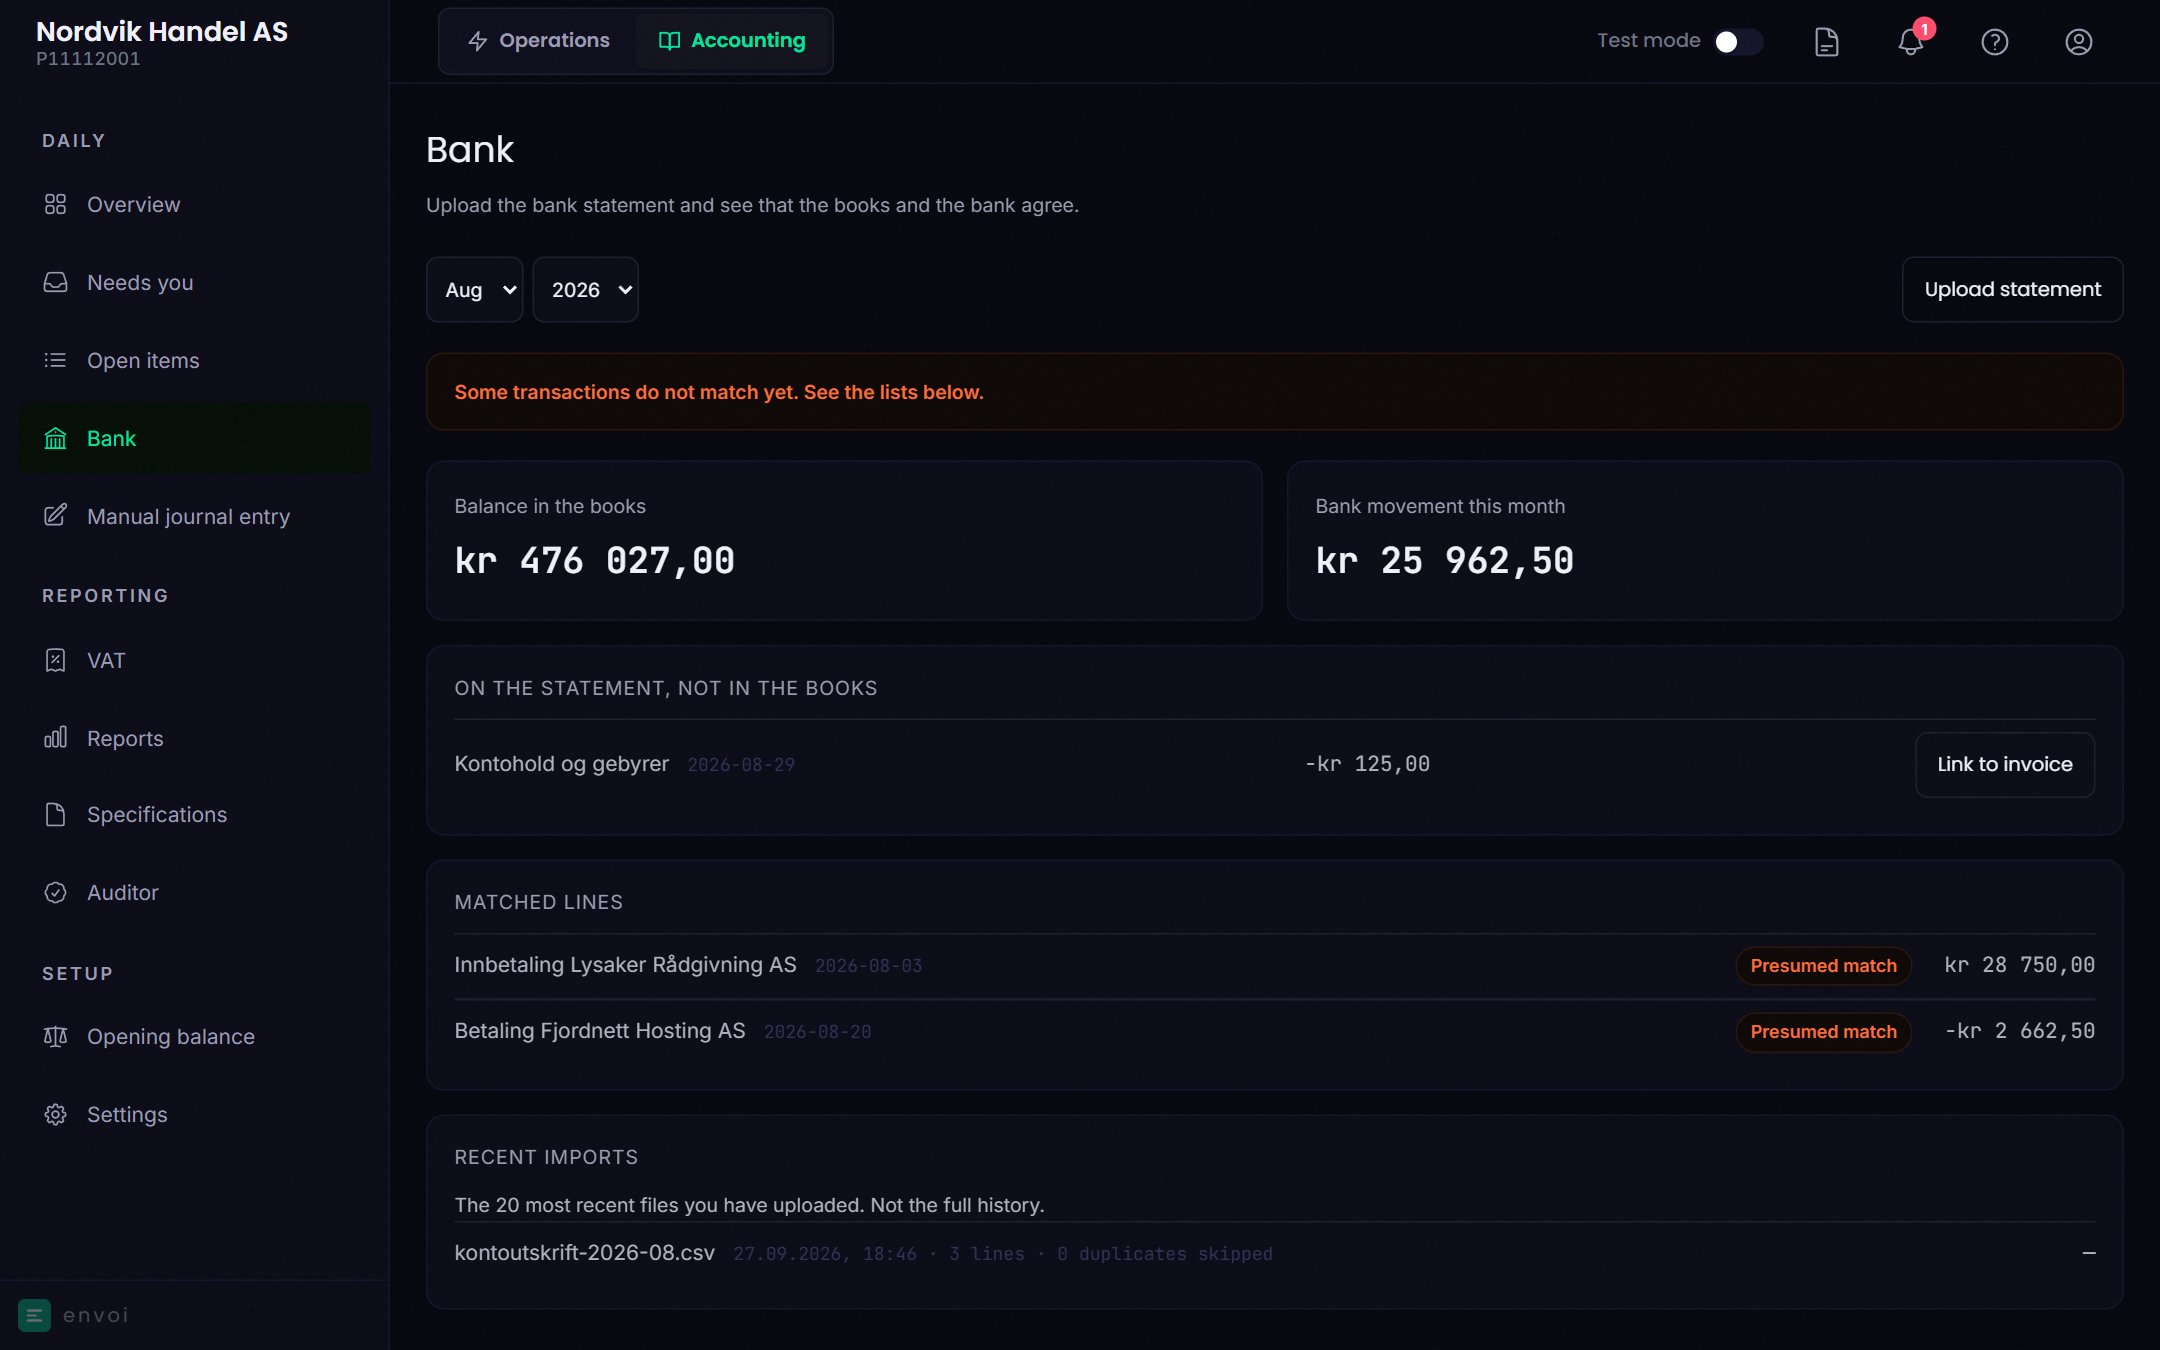Viewport: 2160px width, 1350px height.
Task: Click Link to invoice button
Action: 2005,765
